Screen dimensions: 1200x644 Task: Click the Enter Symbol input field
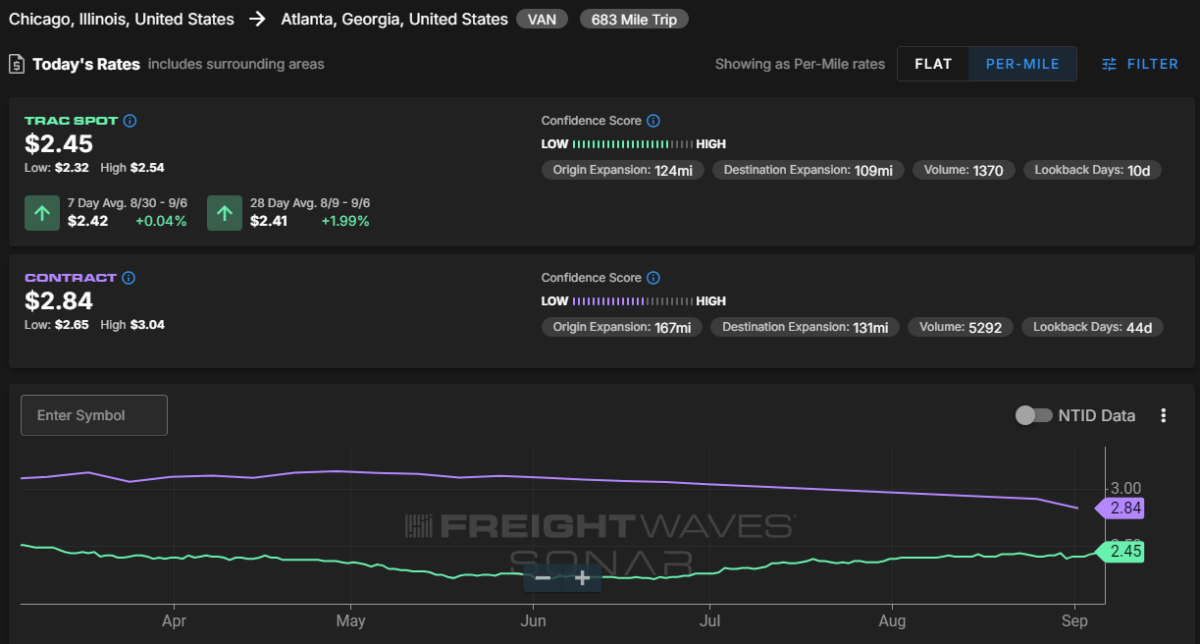point(94,415)
